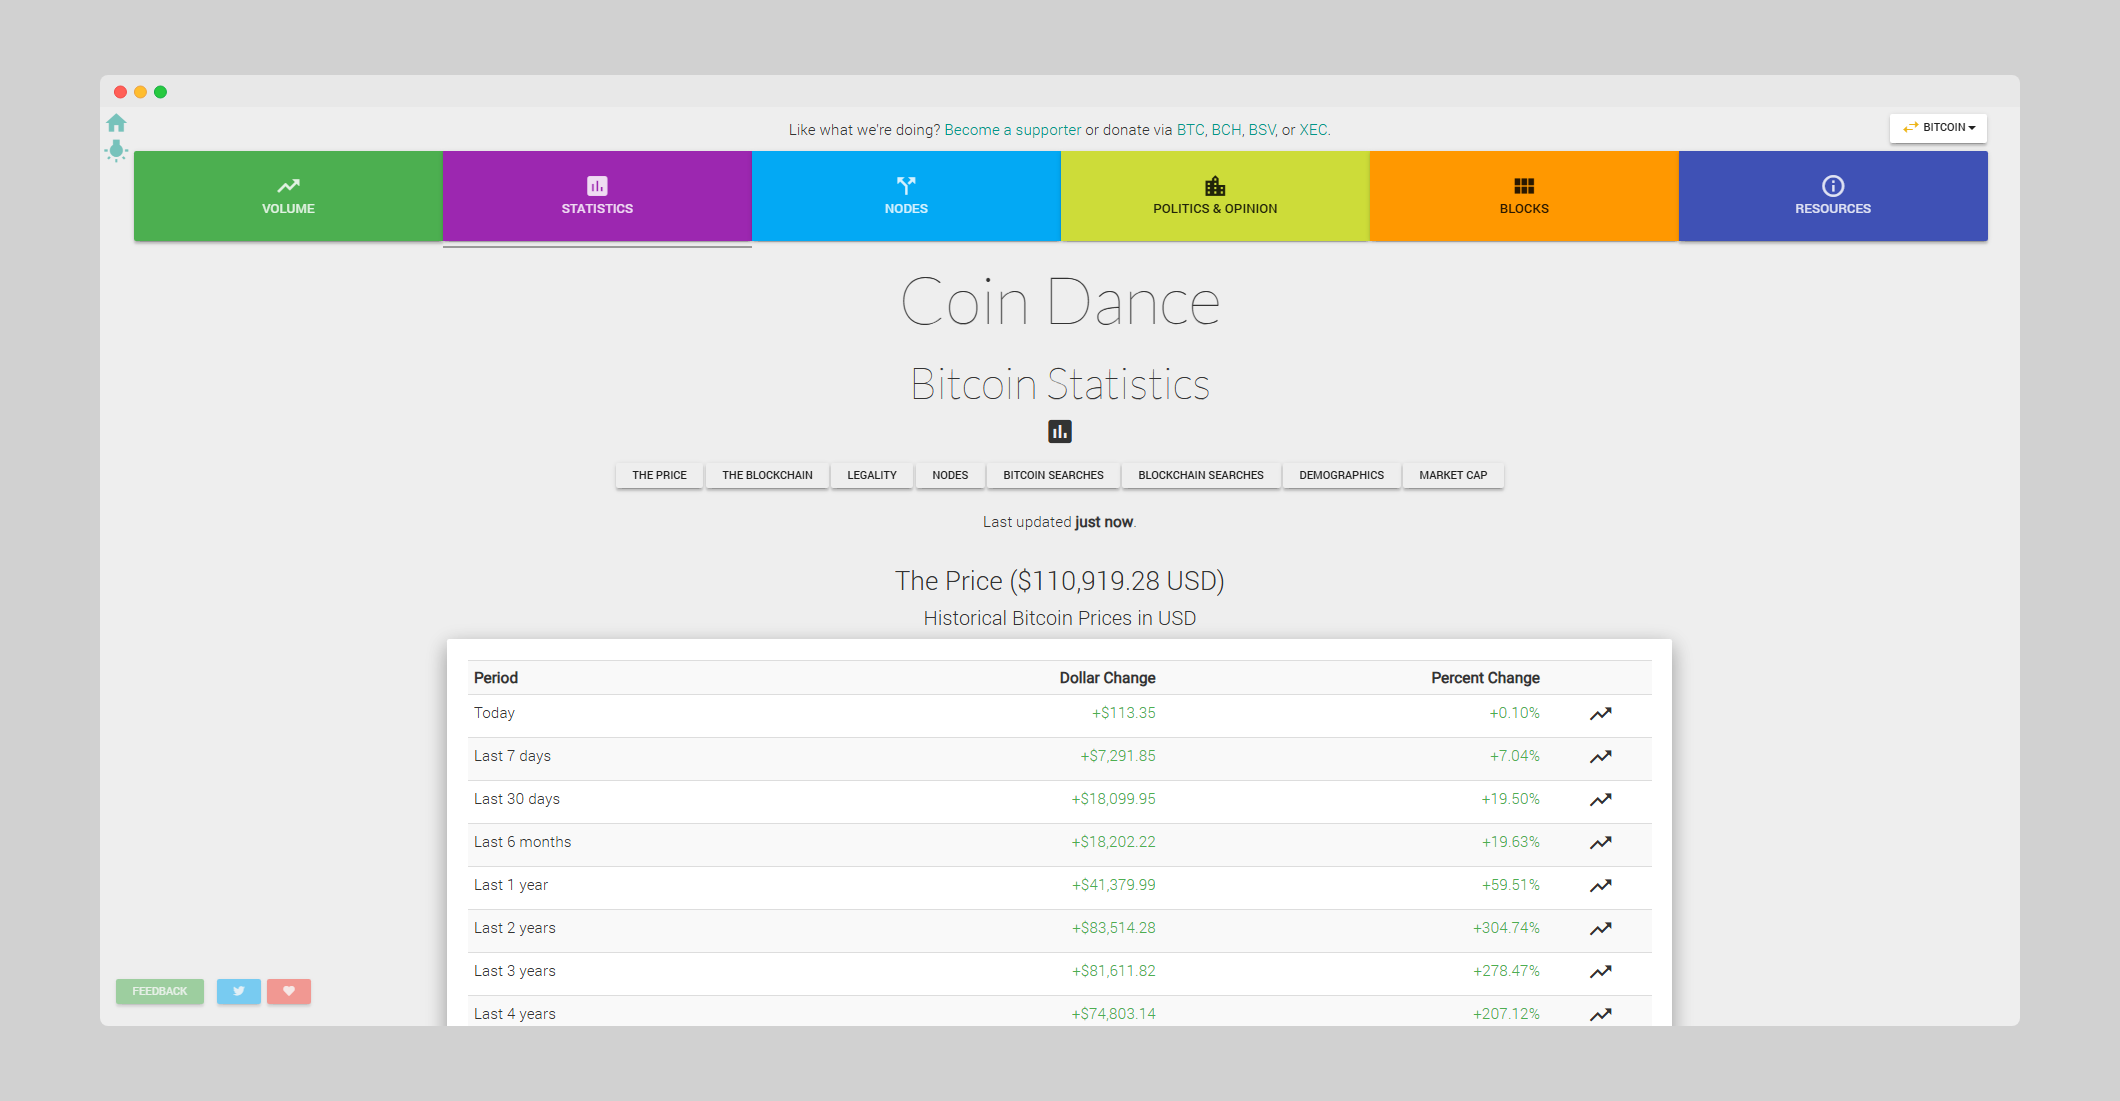Open the Resources tab
Screen dimensions: 2120x1101
pyautogui.click(x=1833, y=196)
